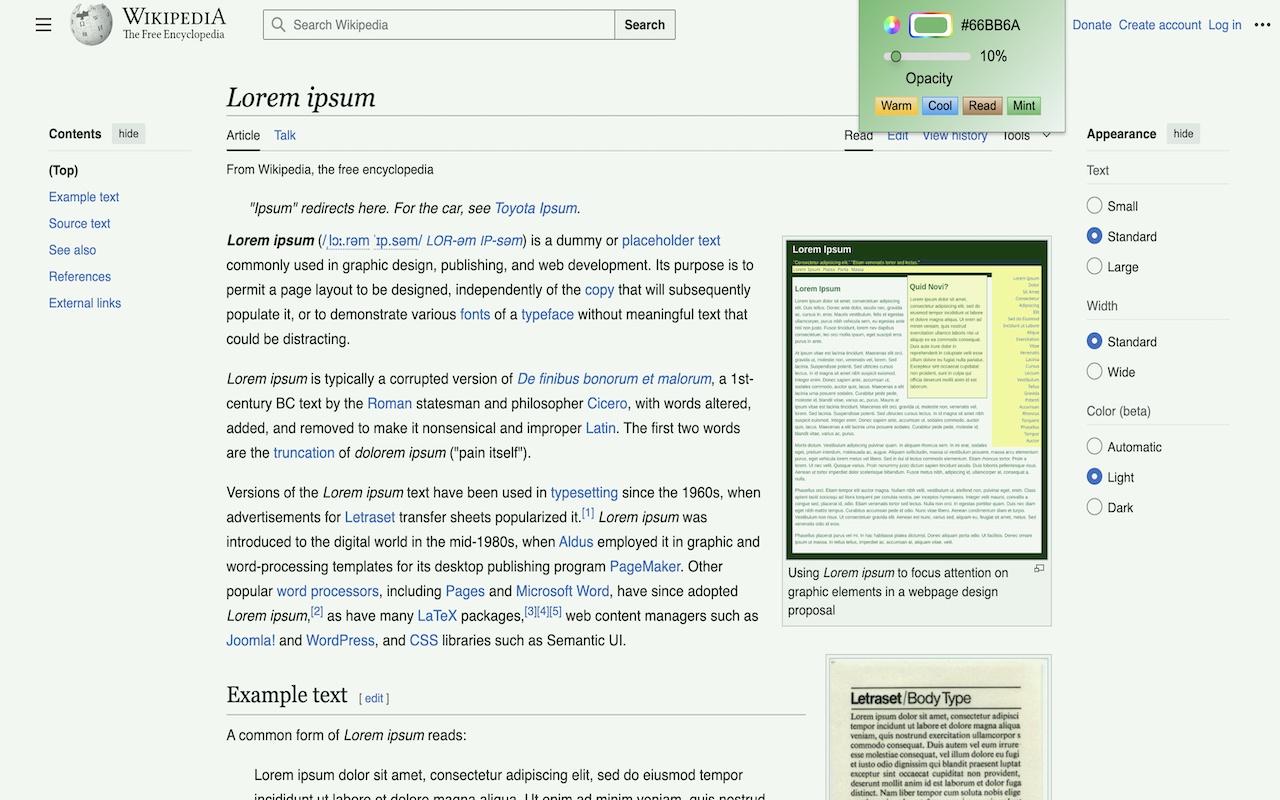
Task: Select Dark color mode
Action: click(x=1094, y=507)
